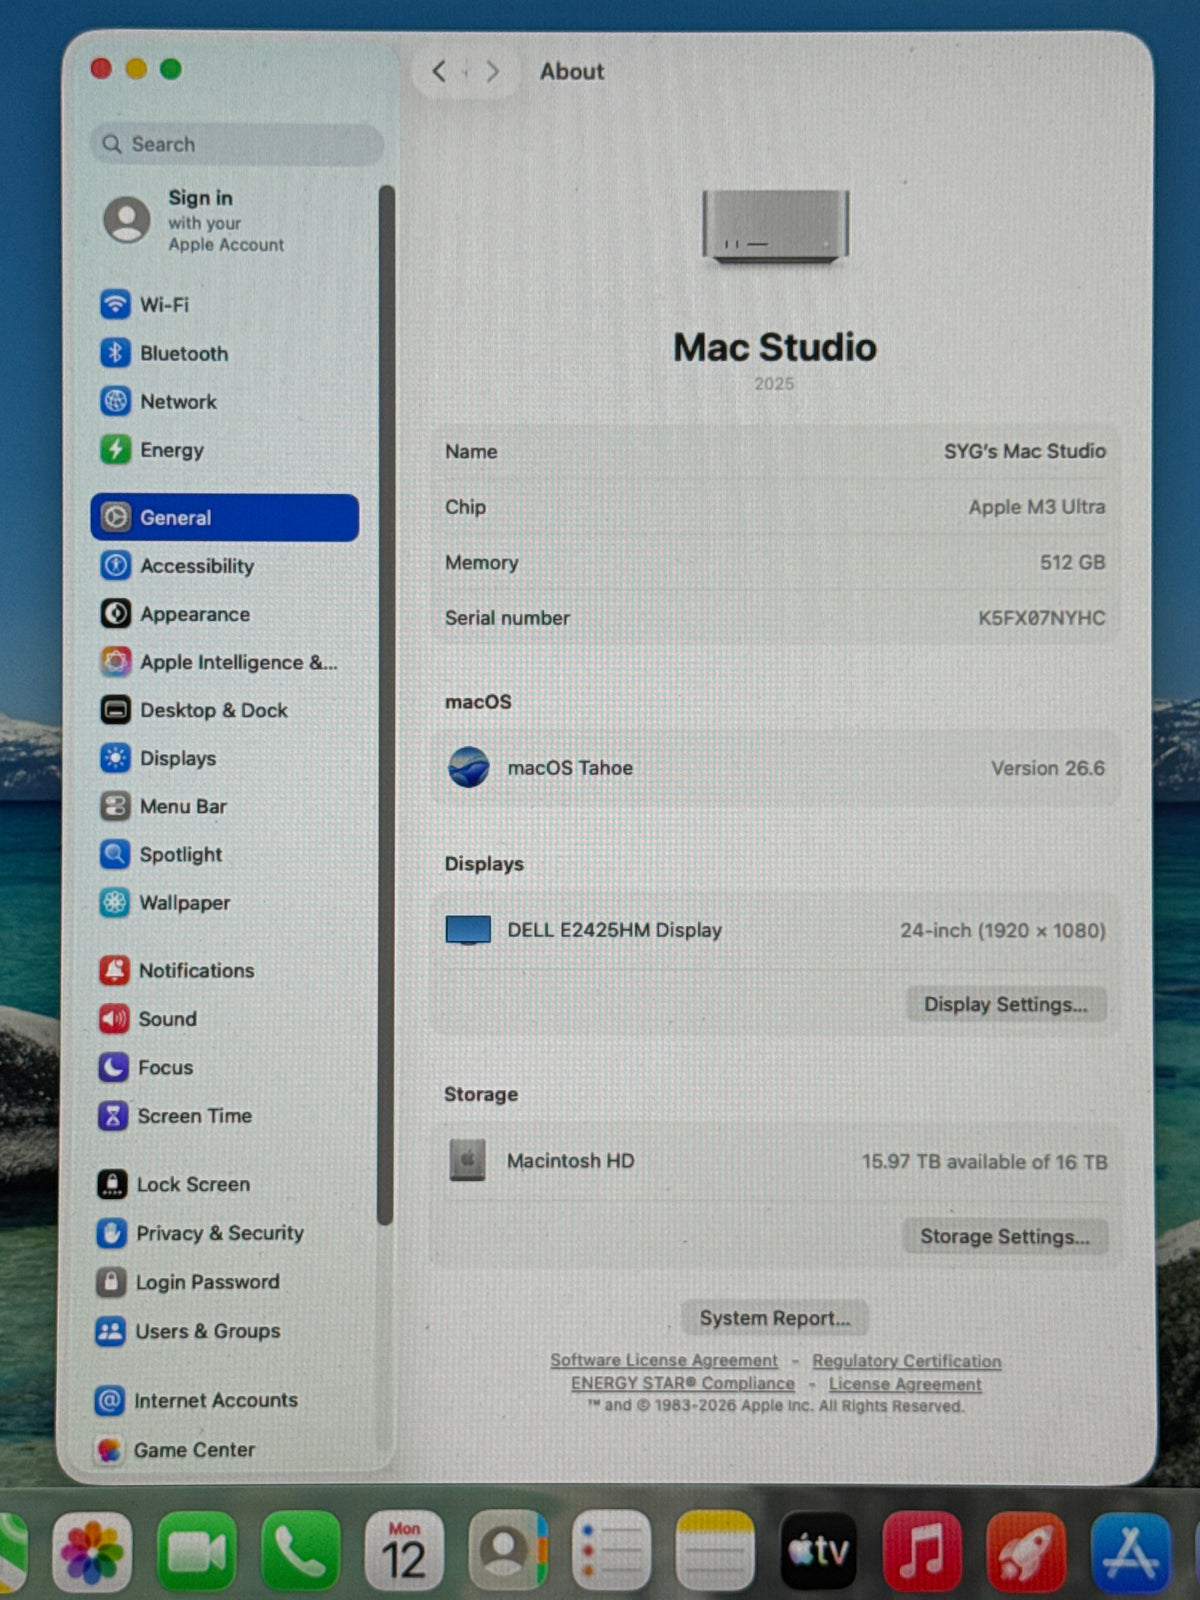Viewport: 1200px width, 1600px height.
Task: Open the Regulatory Certification link
Action: (906, 1361)
